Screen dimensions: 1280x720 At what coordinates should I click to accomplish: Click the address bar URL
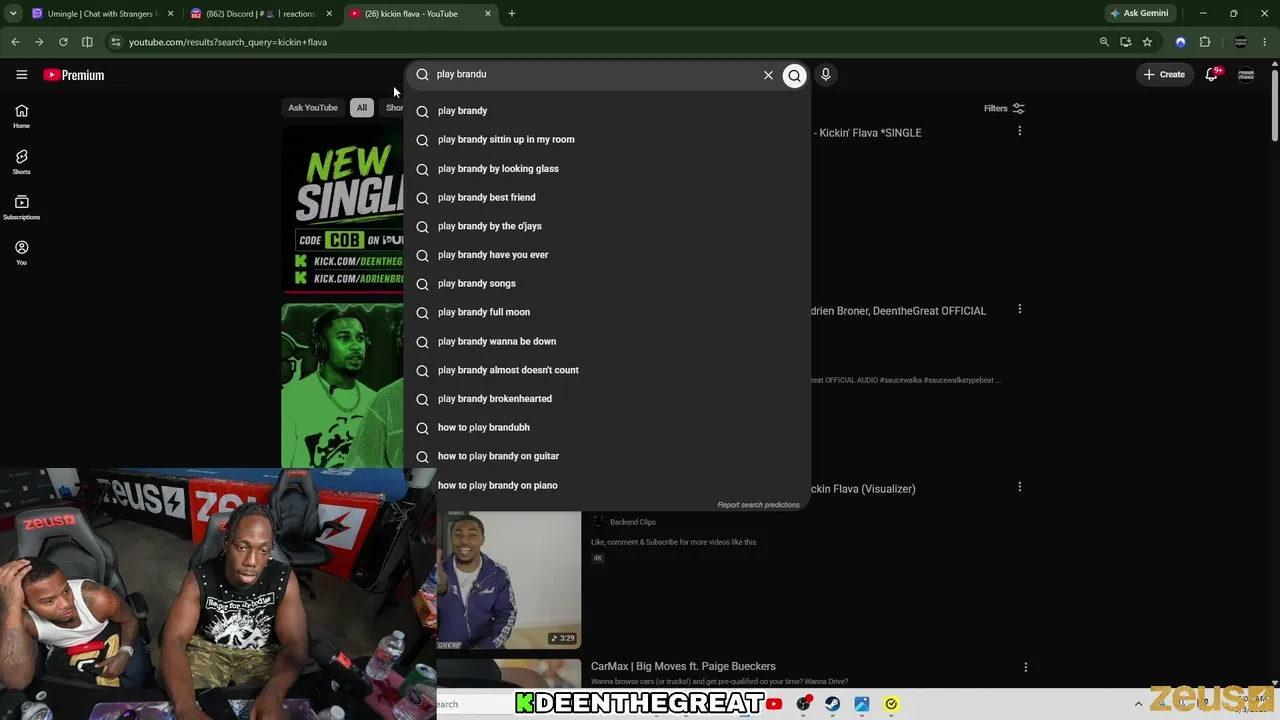[228, 42]
